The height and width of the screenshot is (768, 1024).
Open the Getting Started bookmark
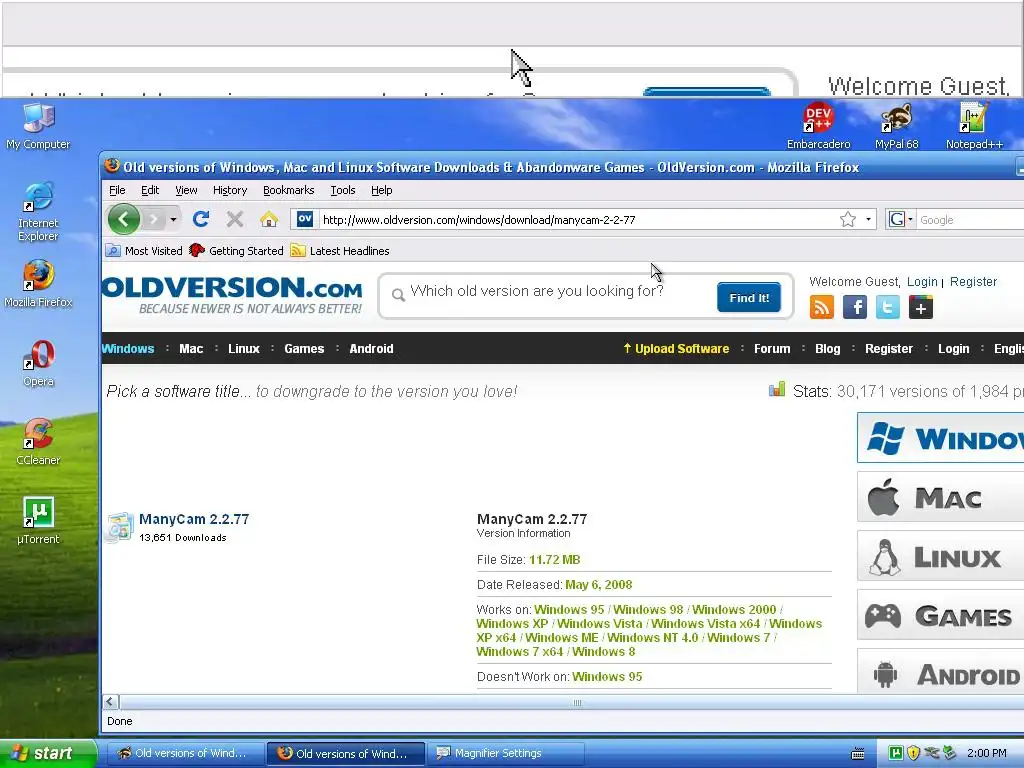(236, 251)
